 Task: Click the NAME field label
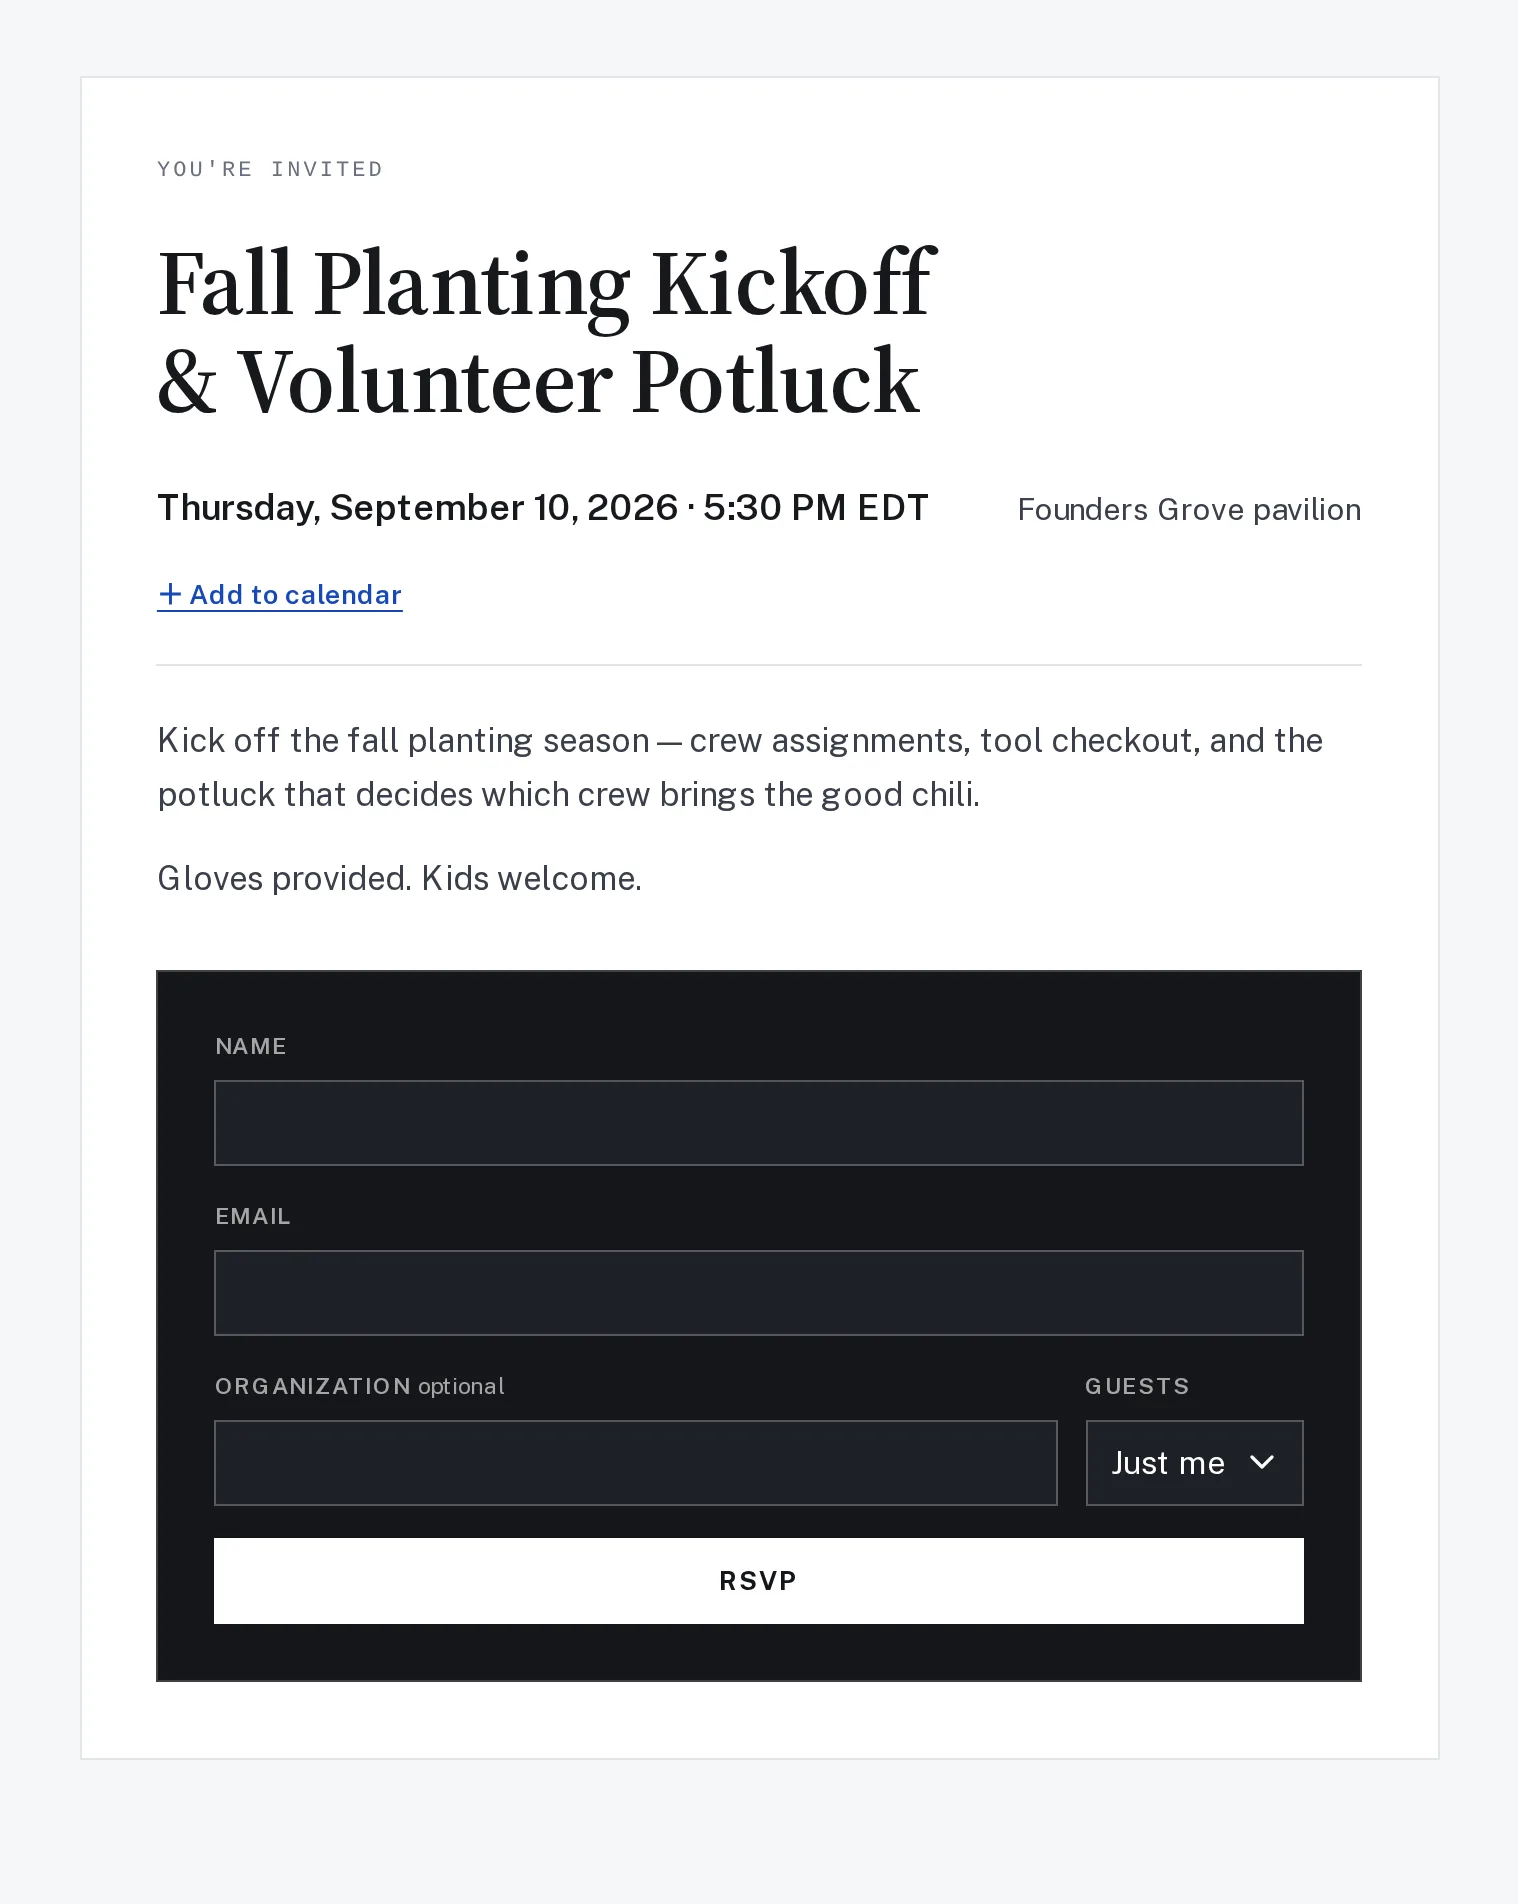coord(251,1046)
